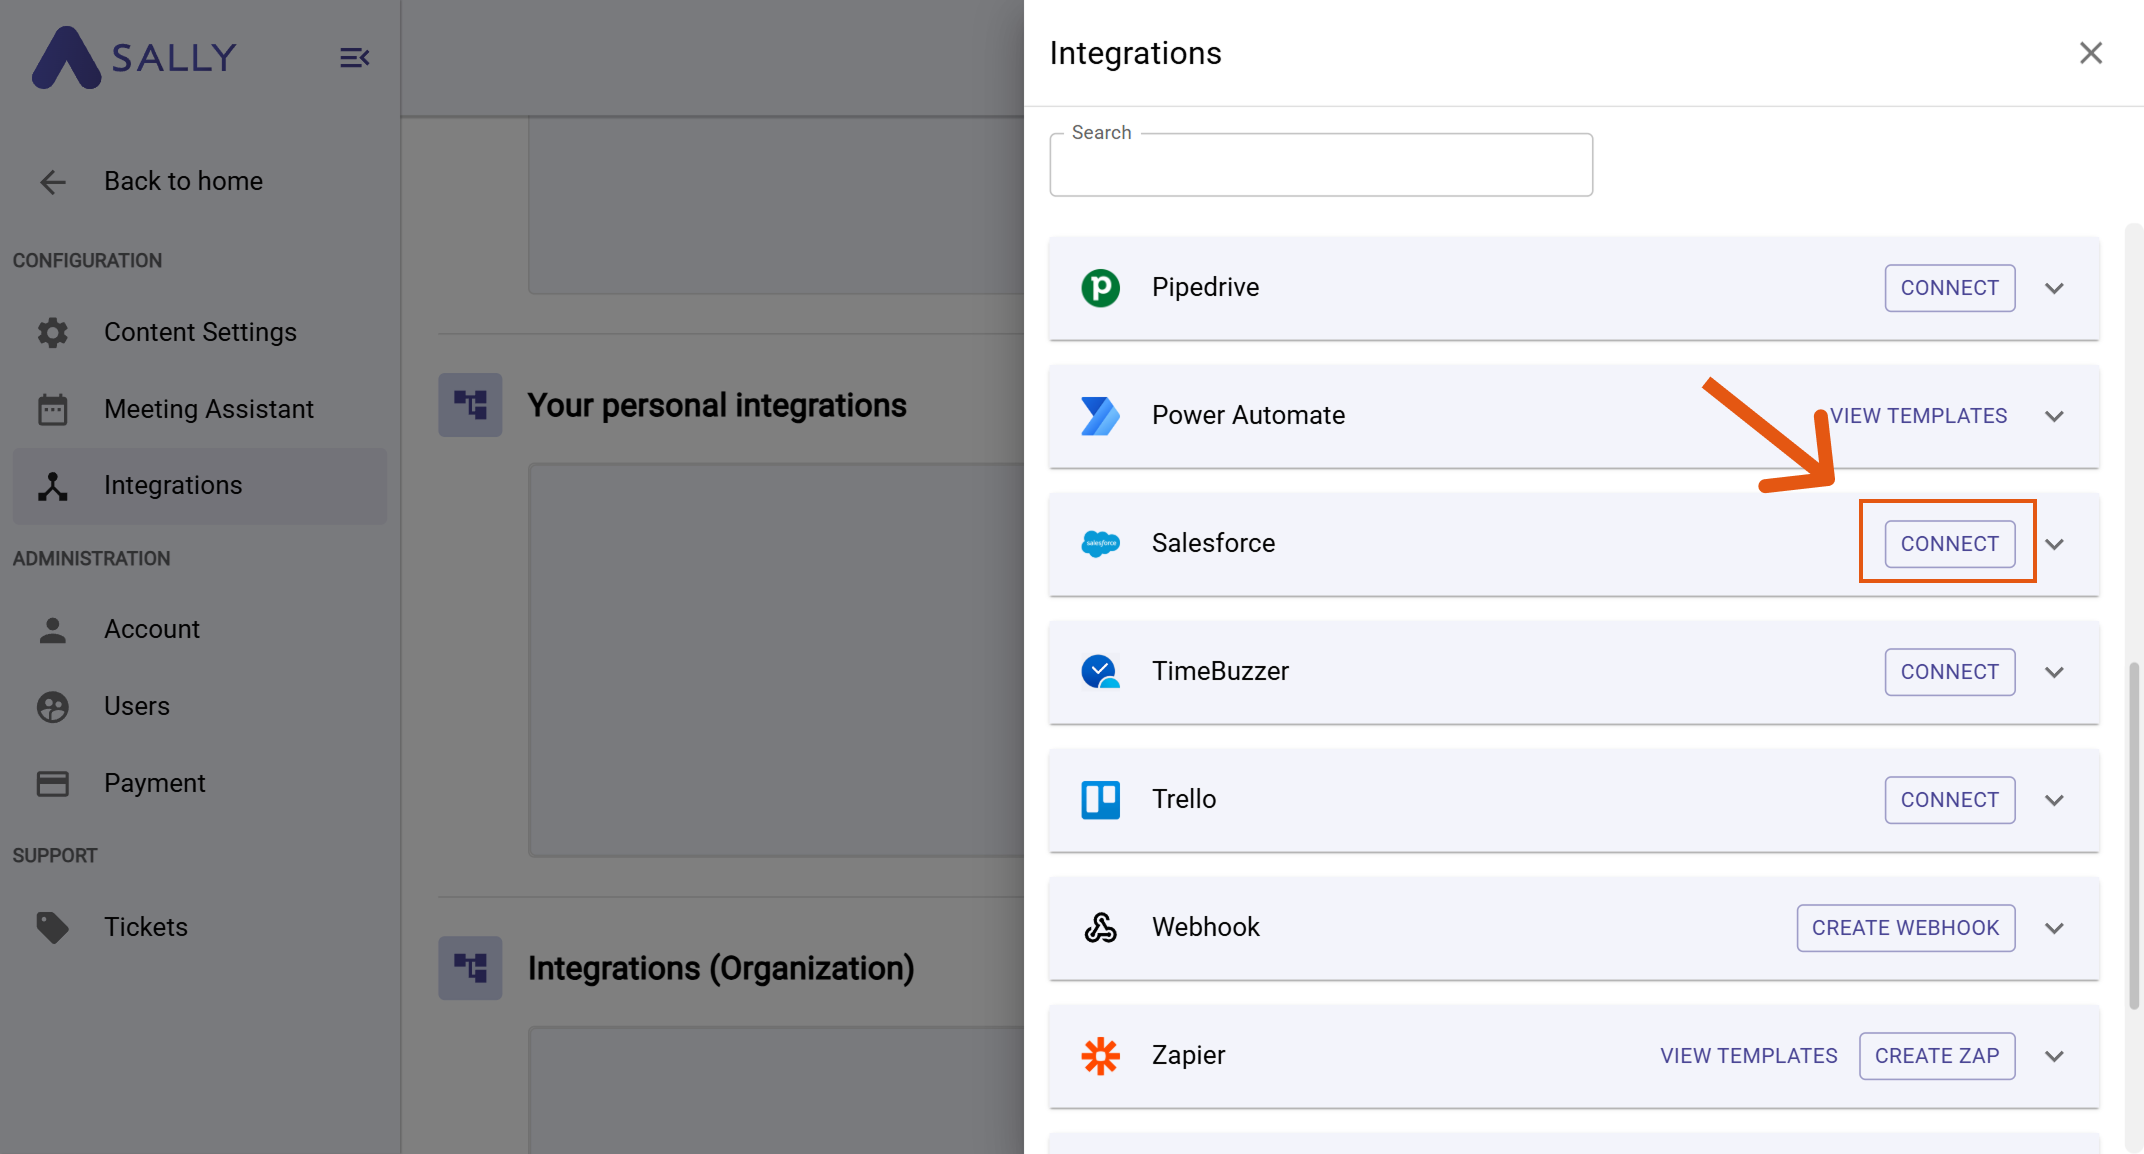The image size is (2144, 1154).
Task: Connect the Trello integration
Action: click(1949, 800)
